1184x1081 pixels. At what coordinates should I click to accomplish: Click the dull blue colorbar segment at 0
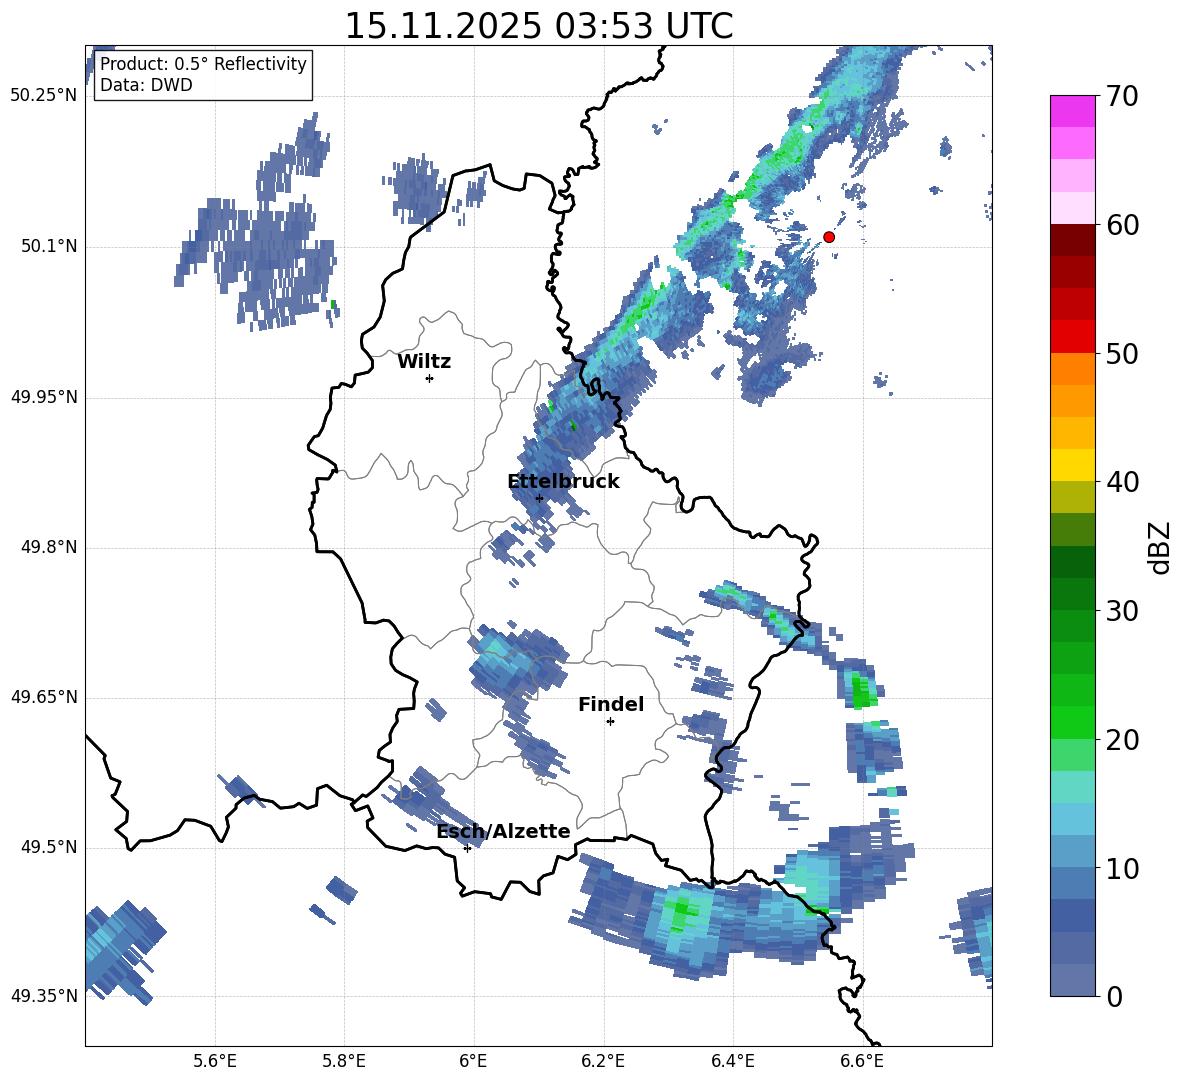(1072, 980)
